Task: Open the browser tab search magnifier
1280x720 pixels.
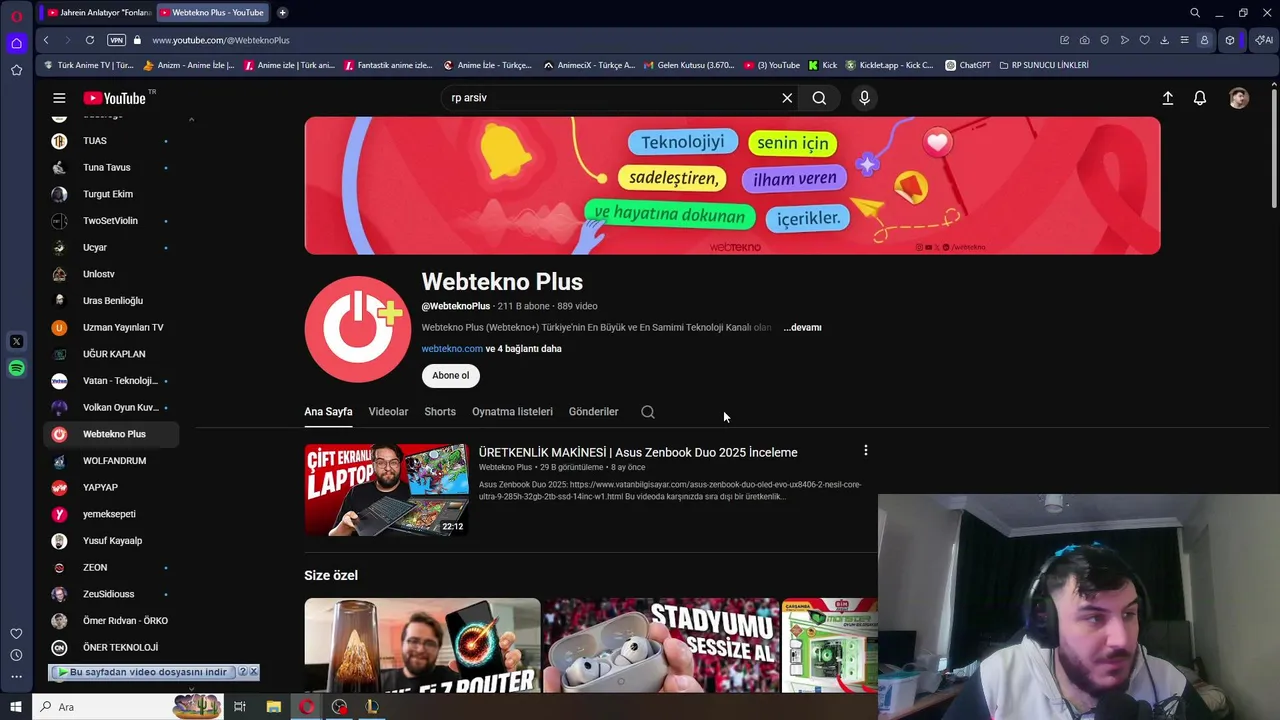Action: 1195,13
